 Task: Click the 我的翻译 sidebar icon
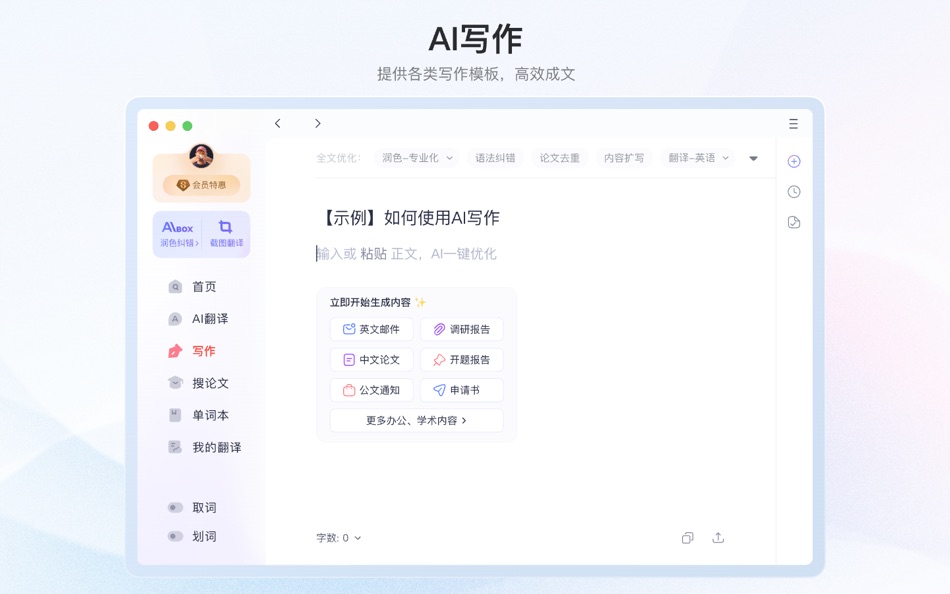pyautogui.click(x=175, y=447)
